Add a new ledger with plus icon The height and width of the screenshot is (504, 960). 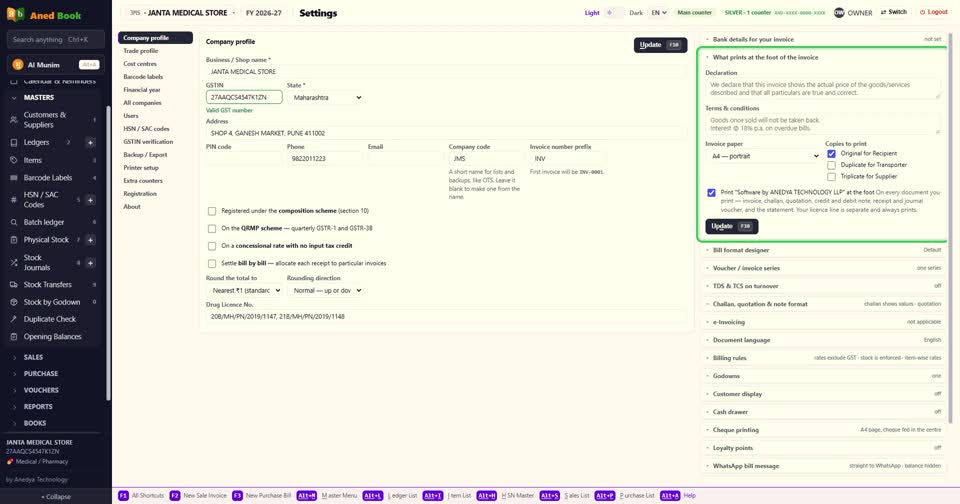(x=90, y=142)
